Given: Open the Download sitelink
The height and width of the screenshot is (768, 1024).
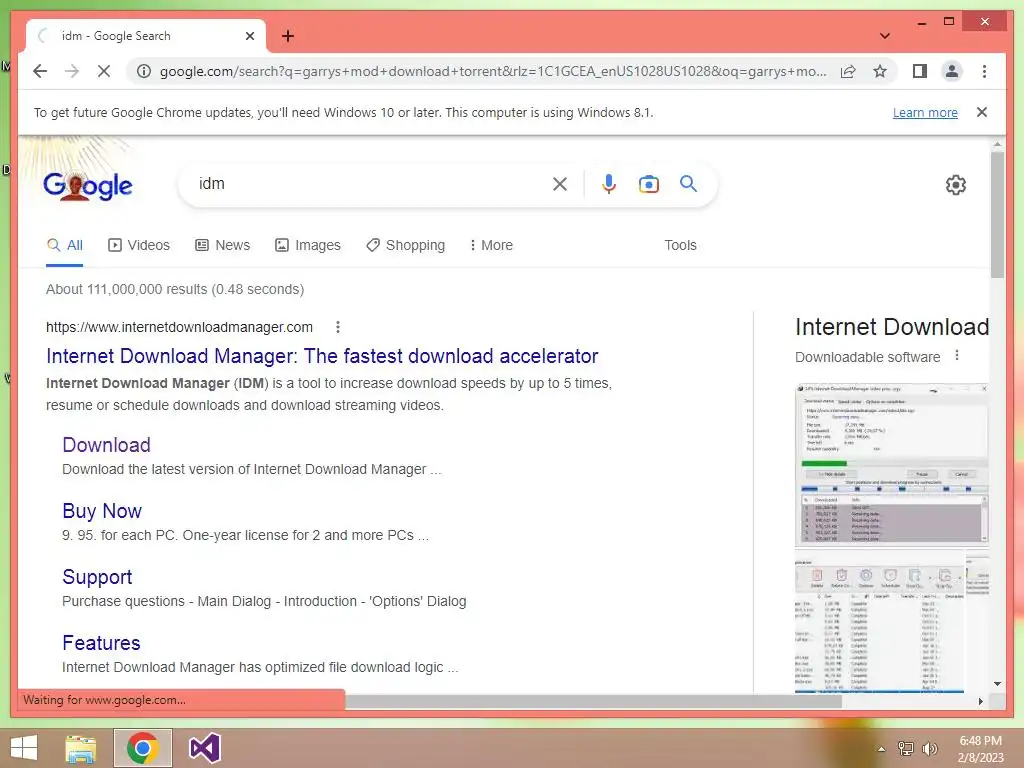Looking at the screenshot, I should pyautogui.click(x=106, y=445).
